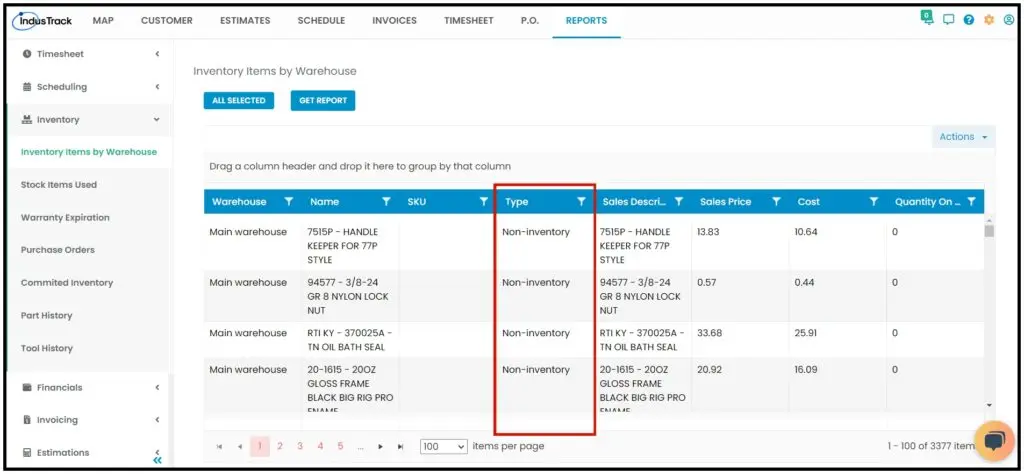Go to next page of results
Viewport: 1024px width, 474px height.
tap(380, 447)
